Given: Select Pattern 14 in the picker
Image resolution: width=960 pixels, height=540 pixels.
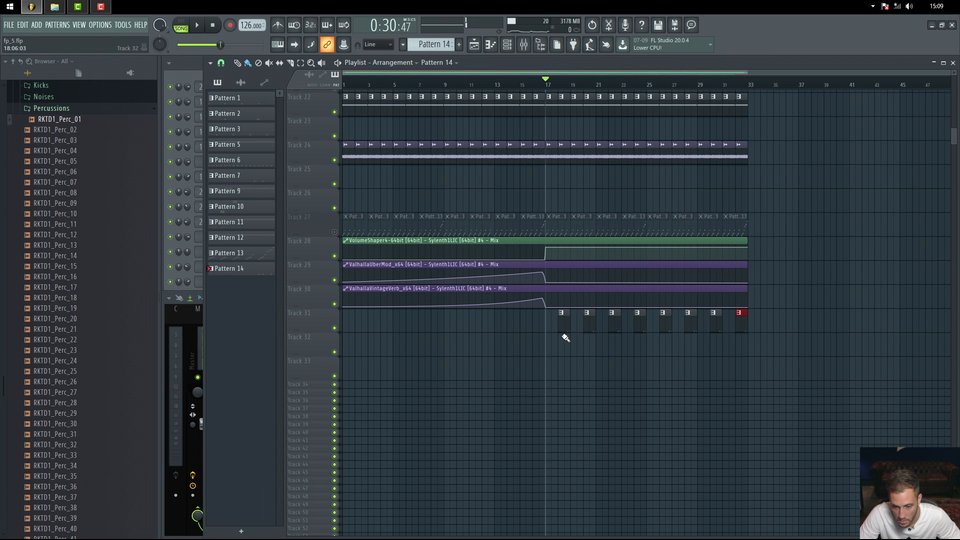Looking at the screenshot, I should [241, 268].
